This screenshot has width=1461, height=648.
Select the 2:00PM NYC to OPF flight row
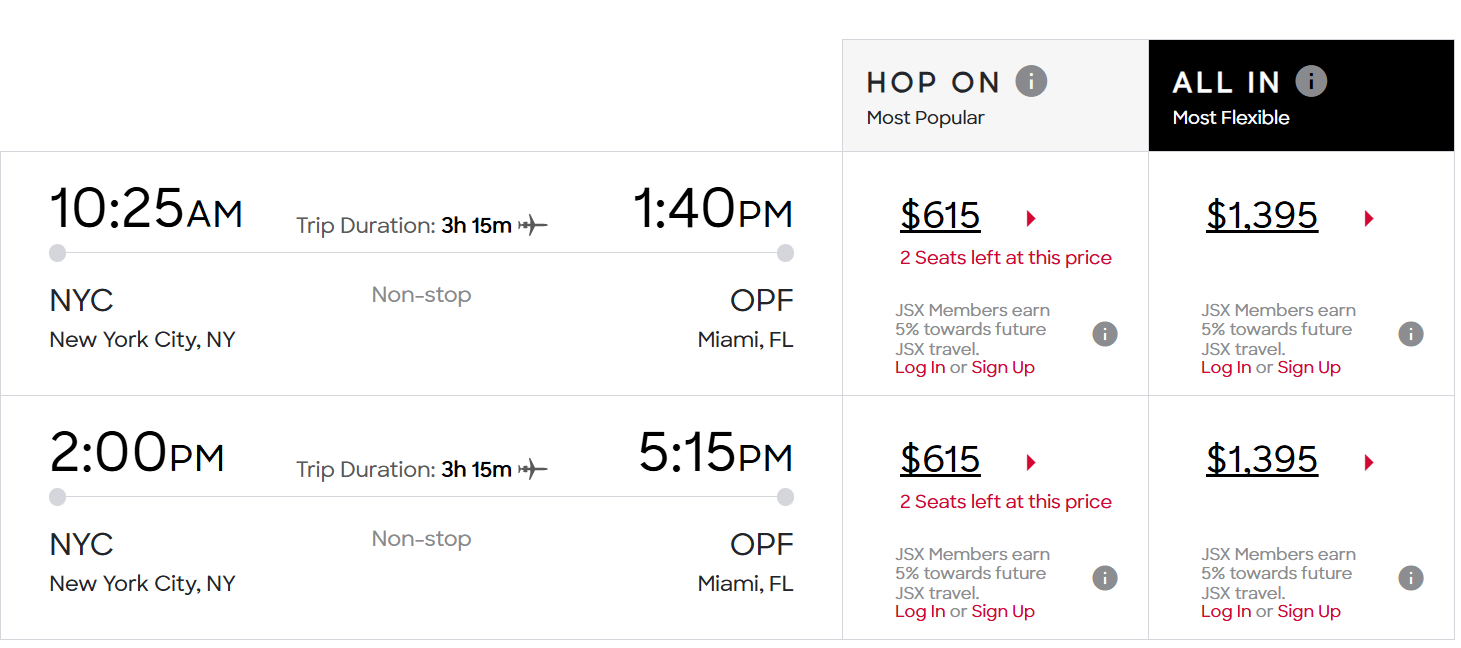tap(421, 518)
